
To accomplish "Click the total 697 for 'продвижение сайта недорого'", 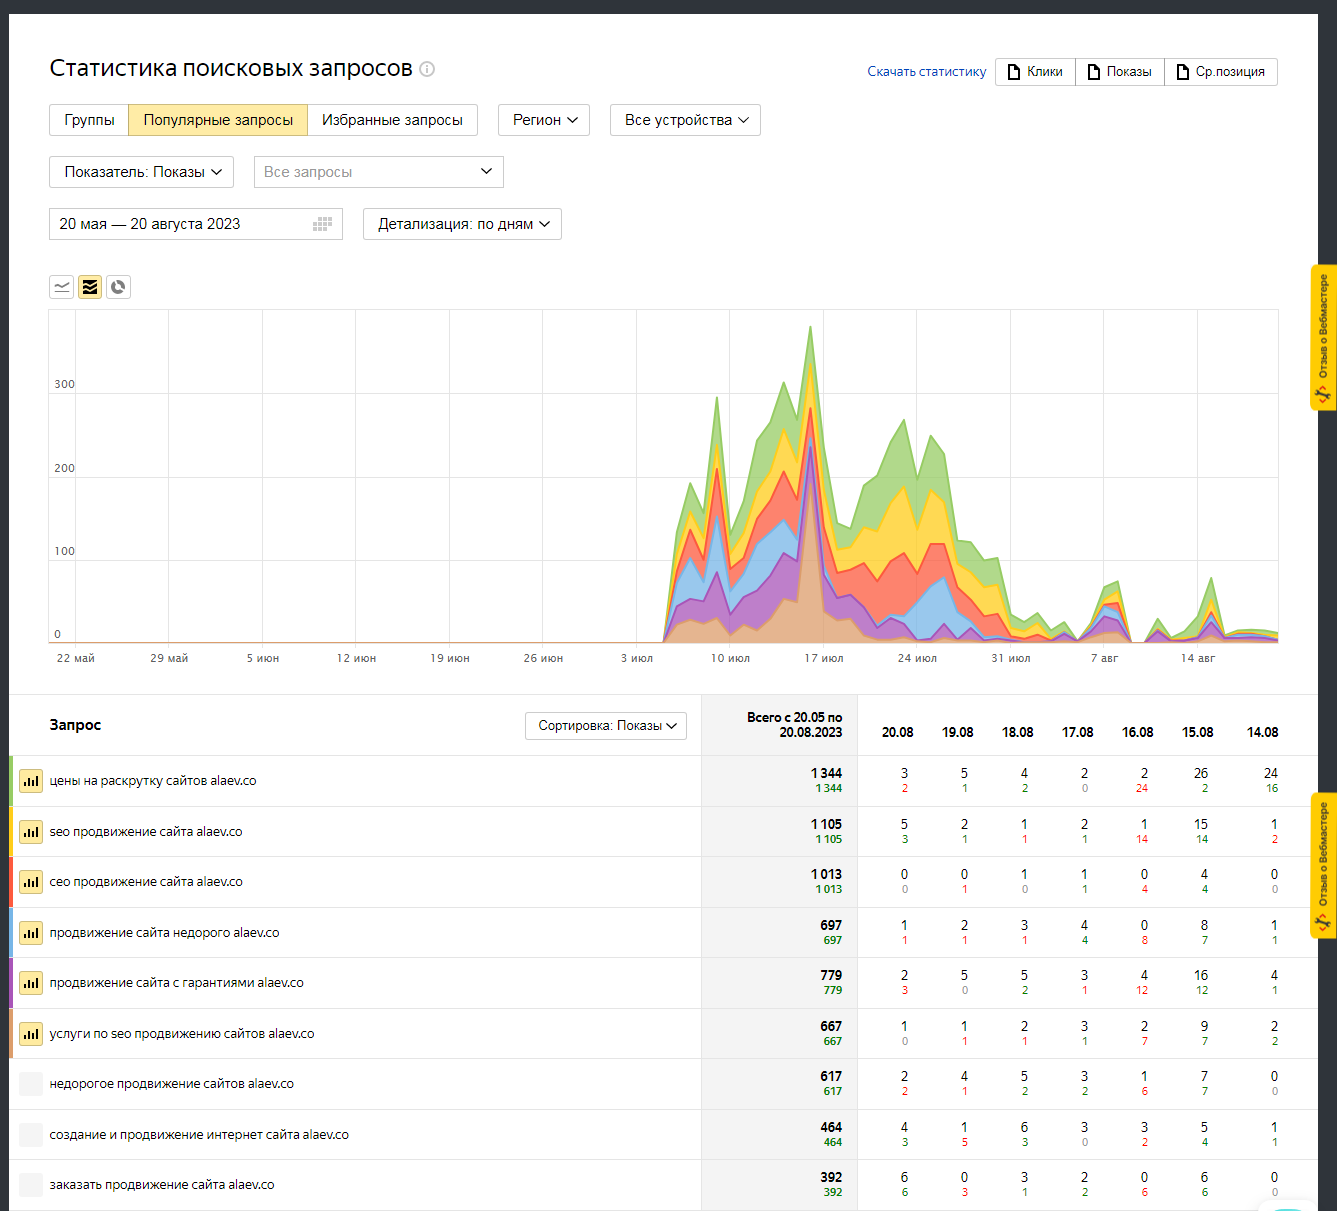I will (x=831, y=925).
